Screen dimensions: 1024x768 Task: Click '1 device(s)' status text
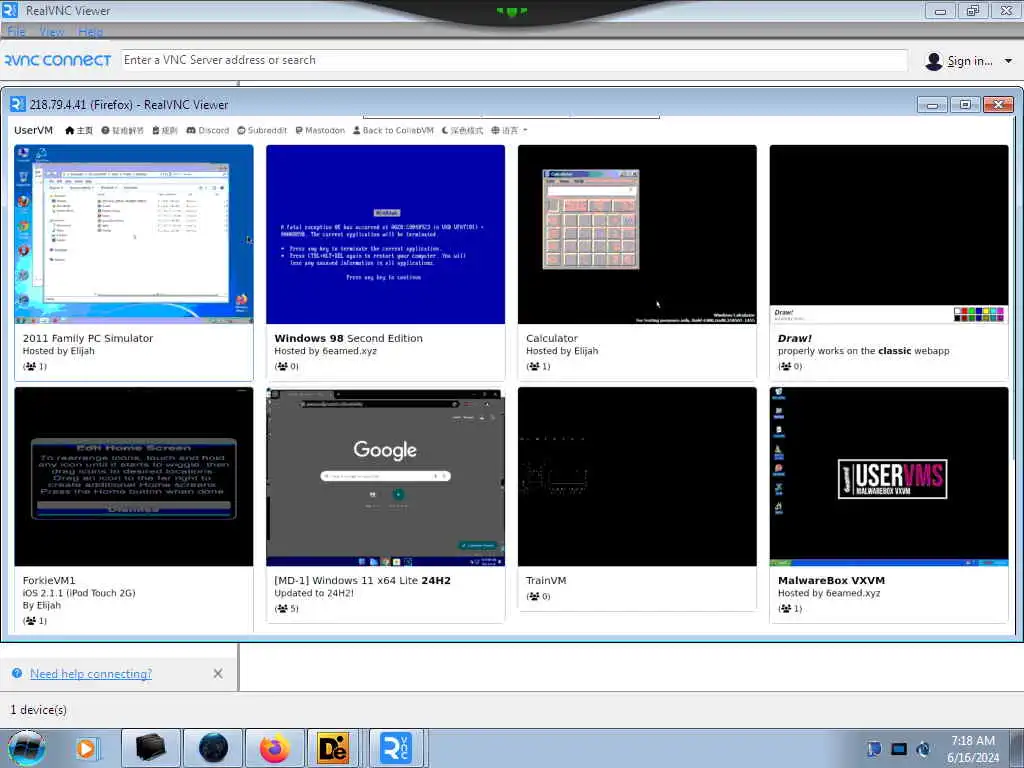[x=39, y=710]
